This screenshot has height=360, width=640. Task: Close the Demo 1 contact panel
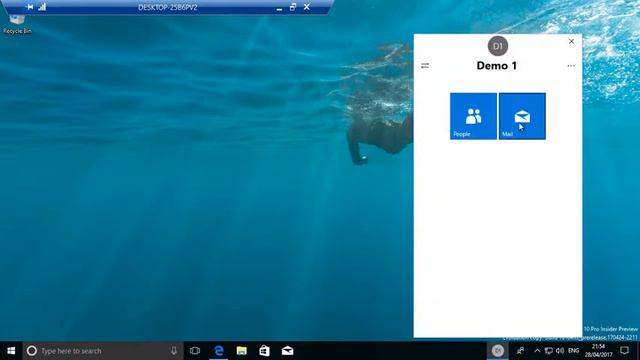(x=571, y=41)
